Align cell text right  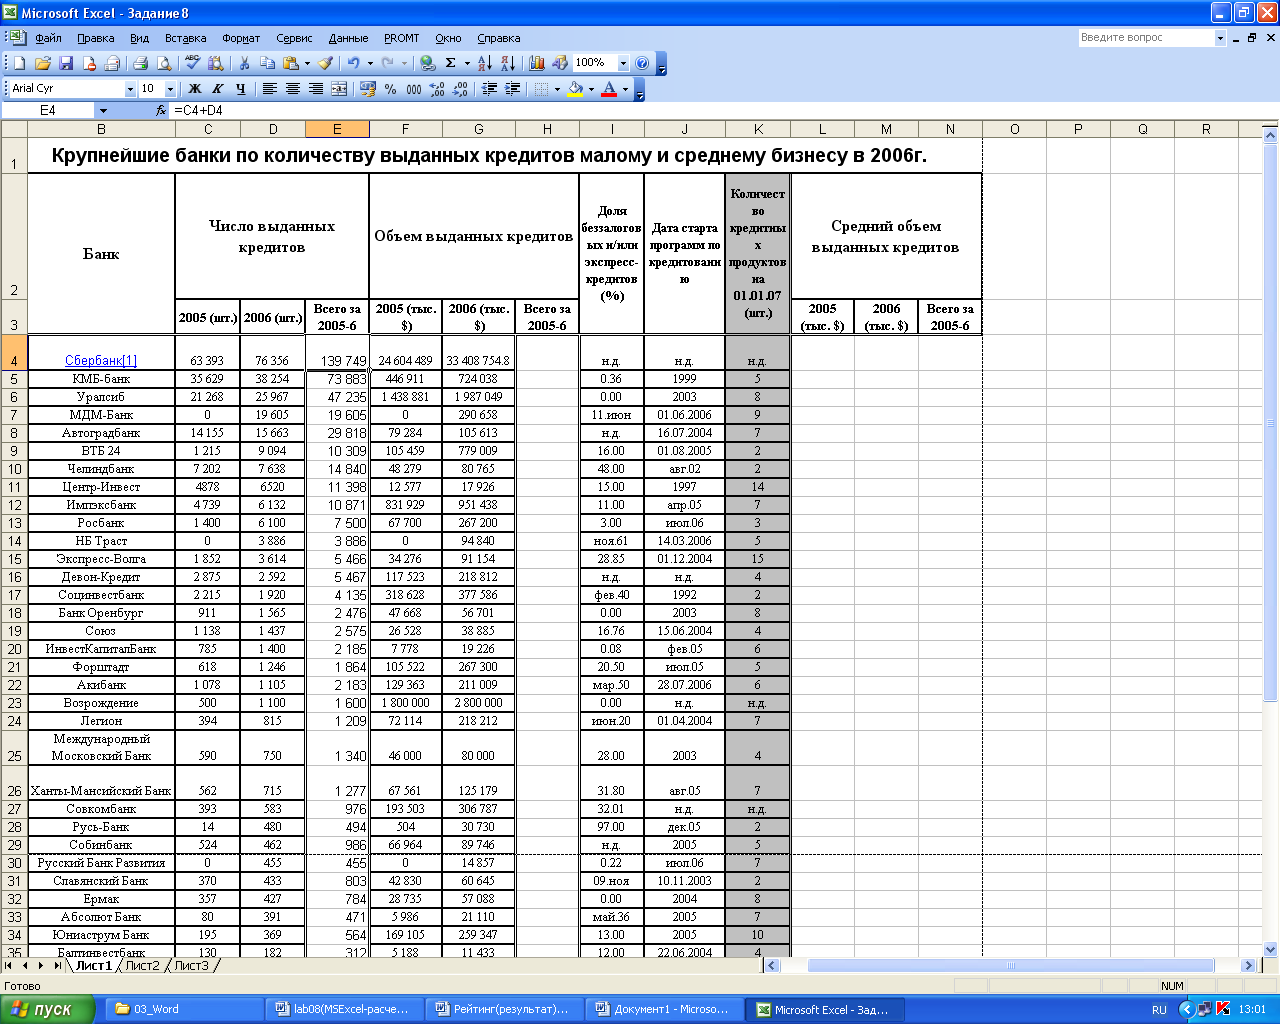(315, 89)
